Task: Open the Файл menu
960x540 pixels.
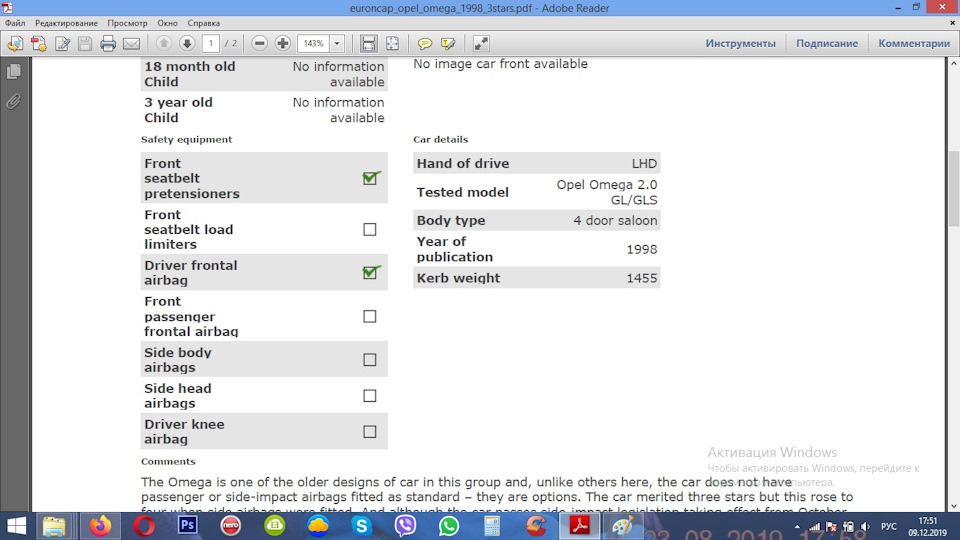Action: pyautogui.click(x=15, y=23)
